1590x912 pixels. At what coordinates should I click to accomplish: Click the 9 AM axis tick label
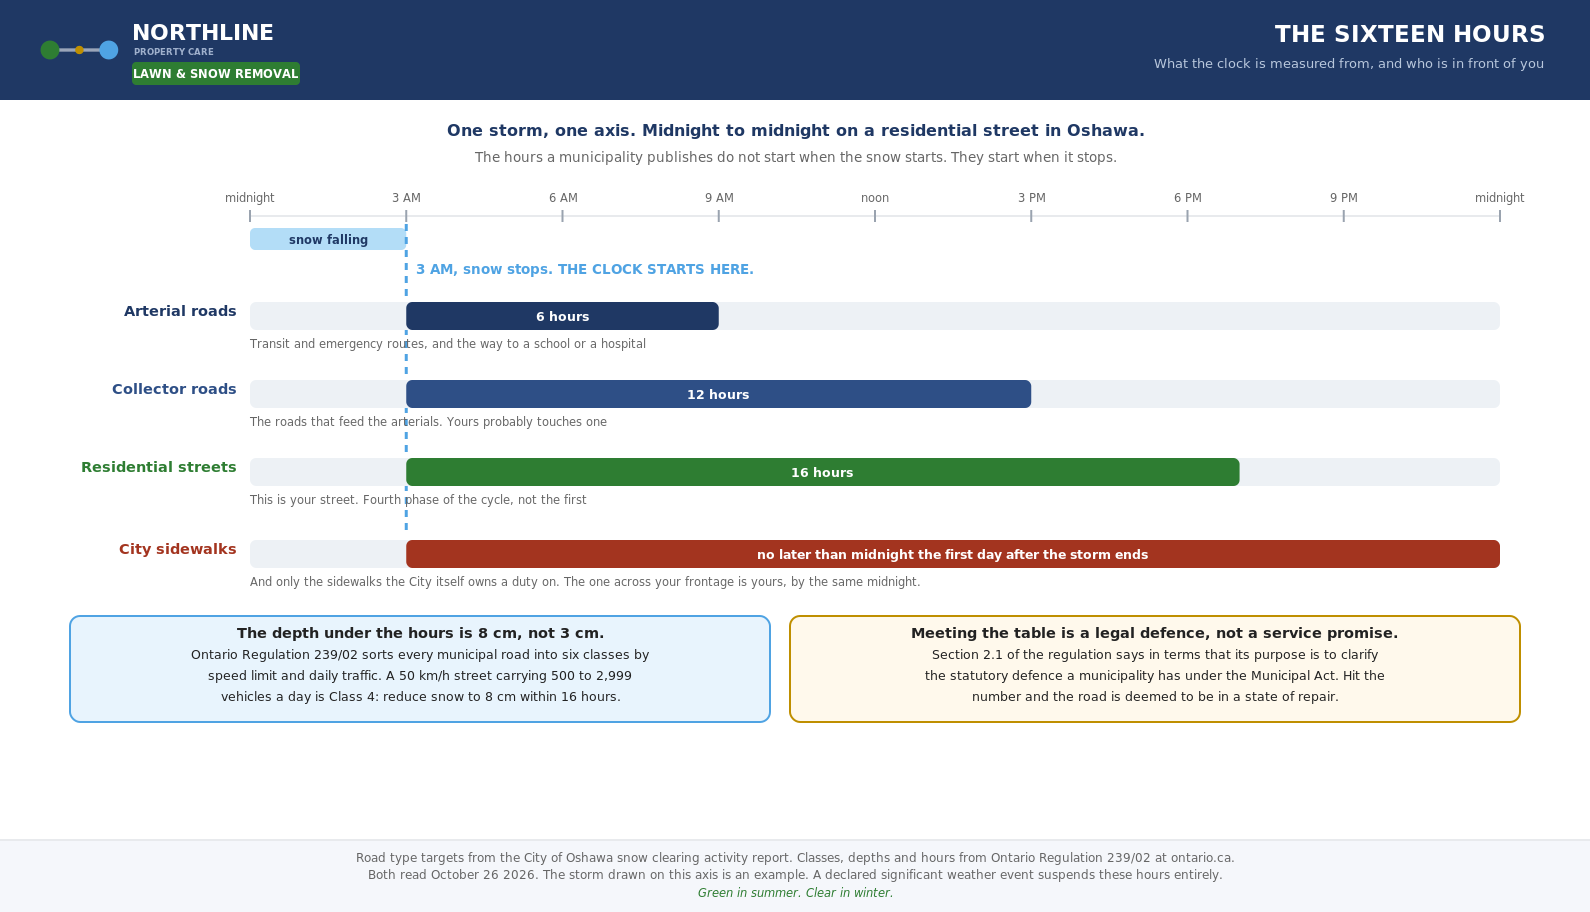(719, 198)
